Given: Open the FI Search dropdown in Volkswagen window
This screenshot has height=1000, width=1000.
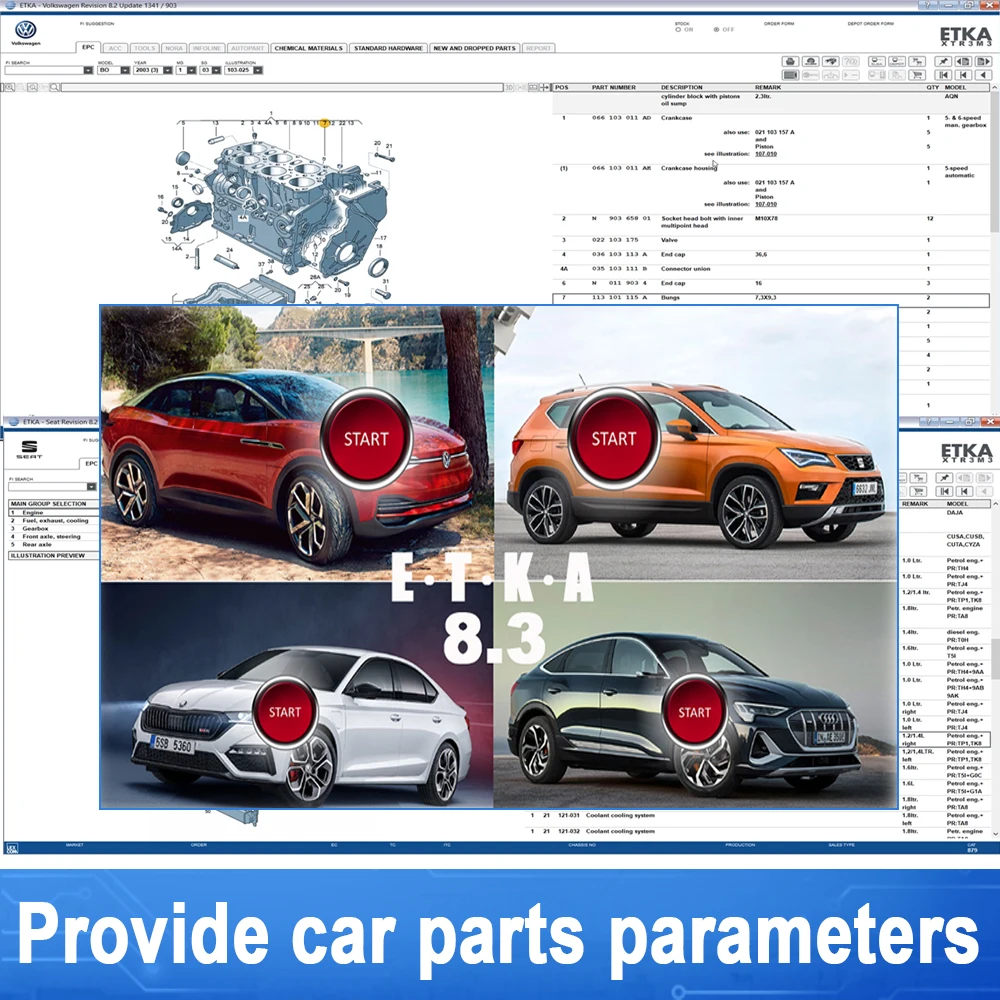Looking at the screenshot, I should tap(88, 70).
